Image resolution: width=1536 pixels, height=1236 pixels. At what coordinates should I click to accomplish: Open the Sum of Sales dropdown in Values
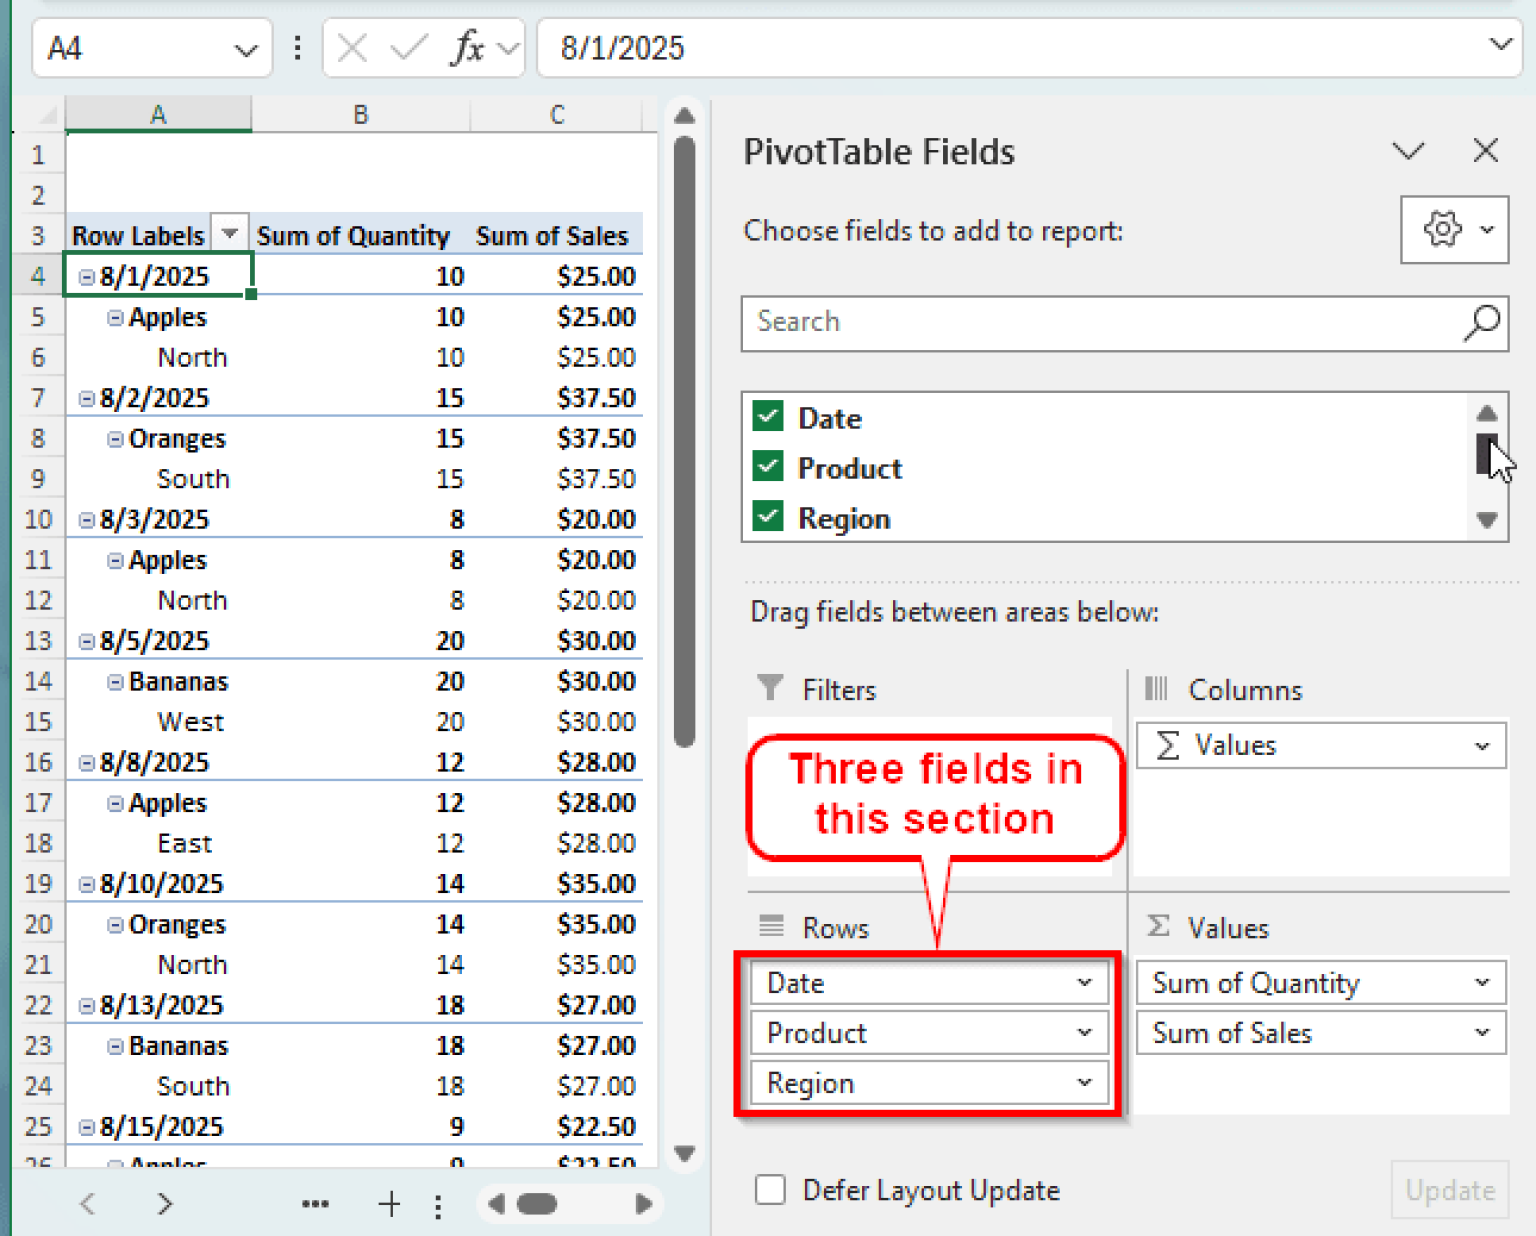tap(1483, 1033)
